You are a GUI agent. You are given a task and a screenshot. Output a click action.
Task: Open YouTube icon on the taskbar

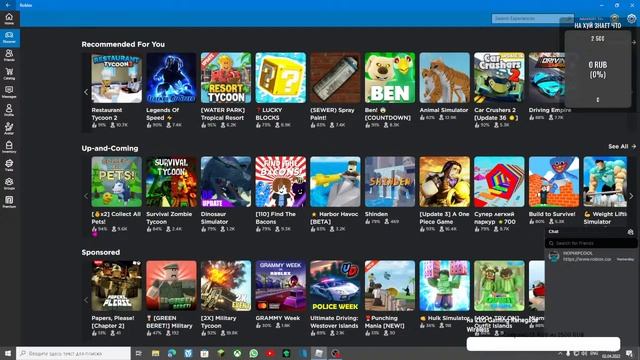(x=270, y=353)
